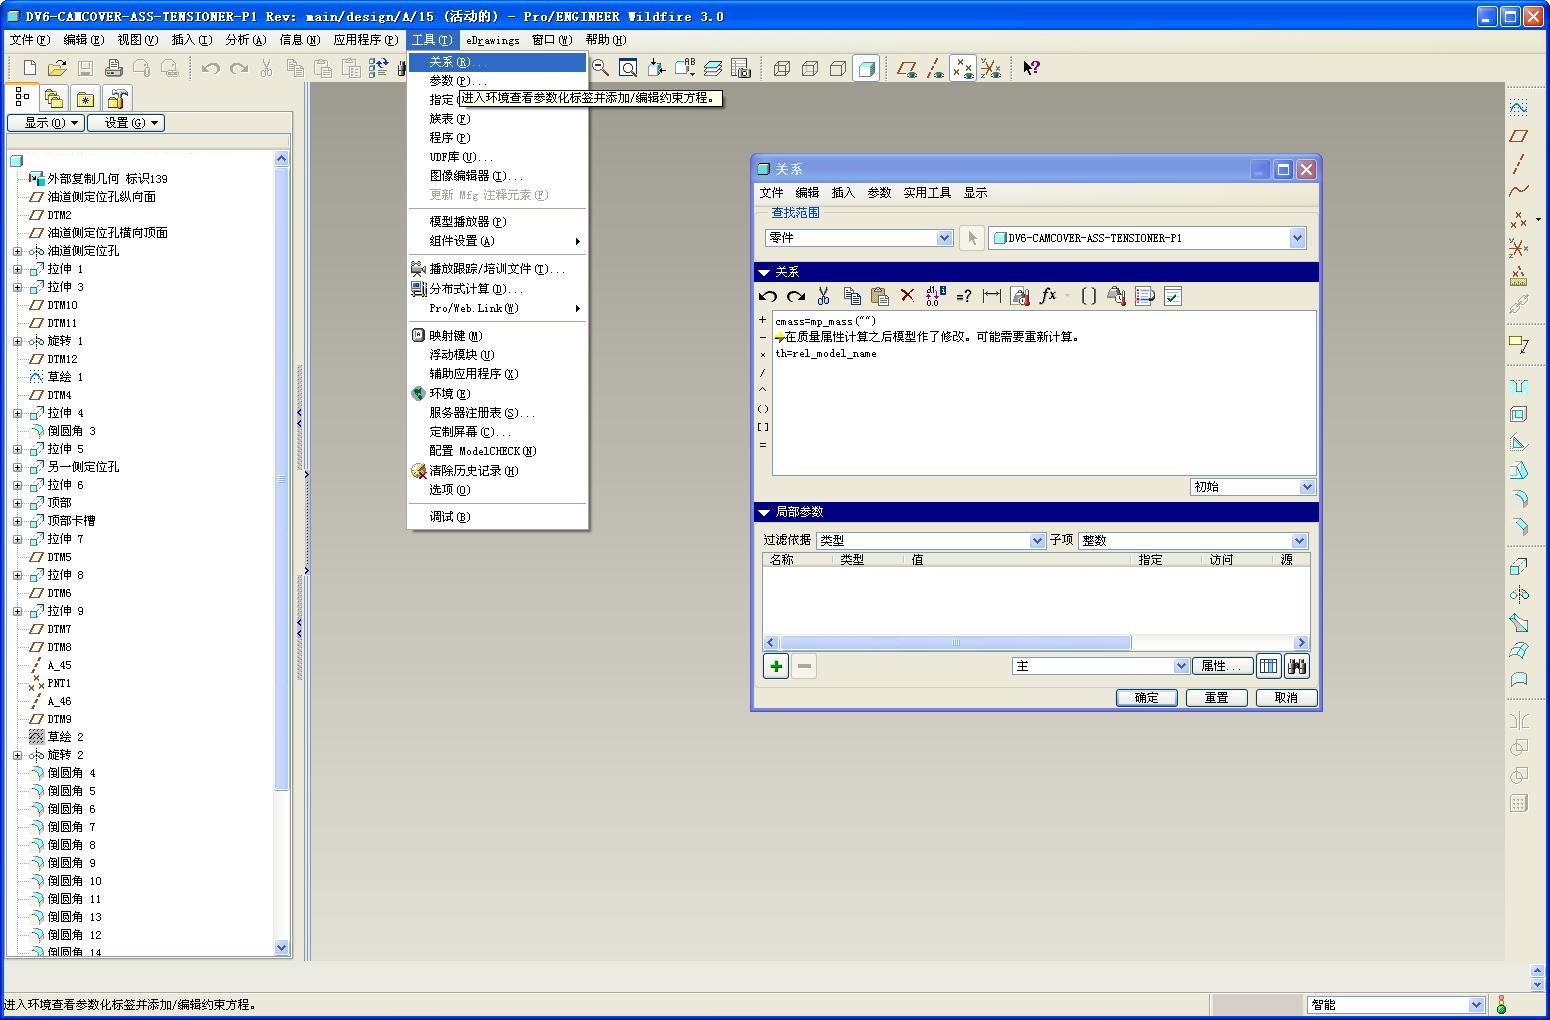Select 族表 from the tools menu
Image resolution: width=1550 pixels, height=1020 pixels.
coord(497,119)
